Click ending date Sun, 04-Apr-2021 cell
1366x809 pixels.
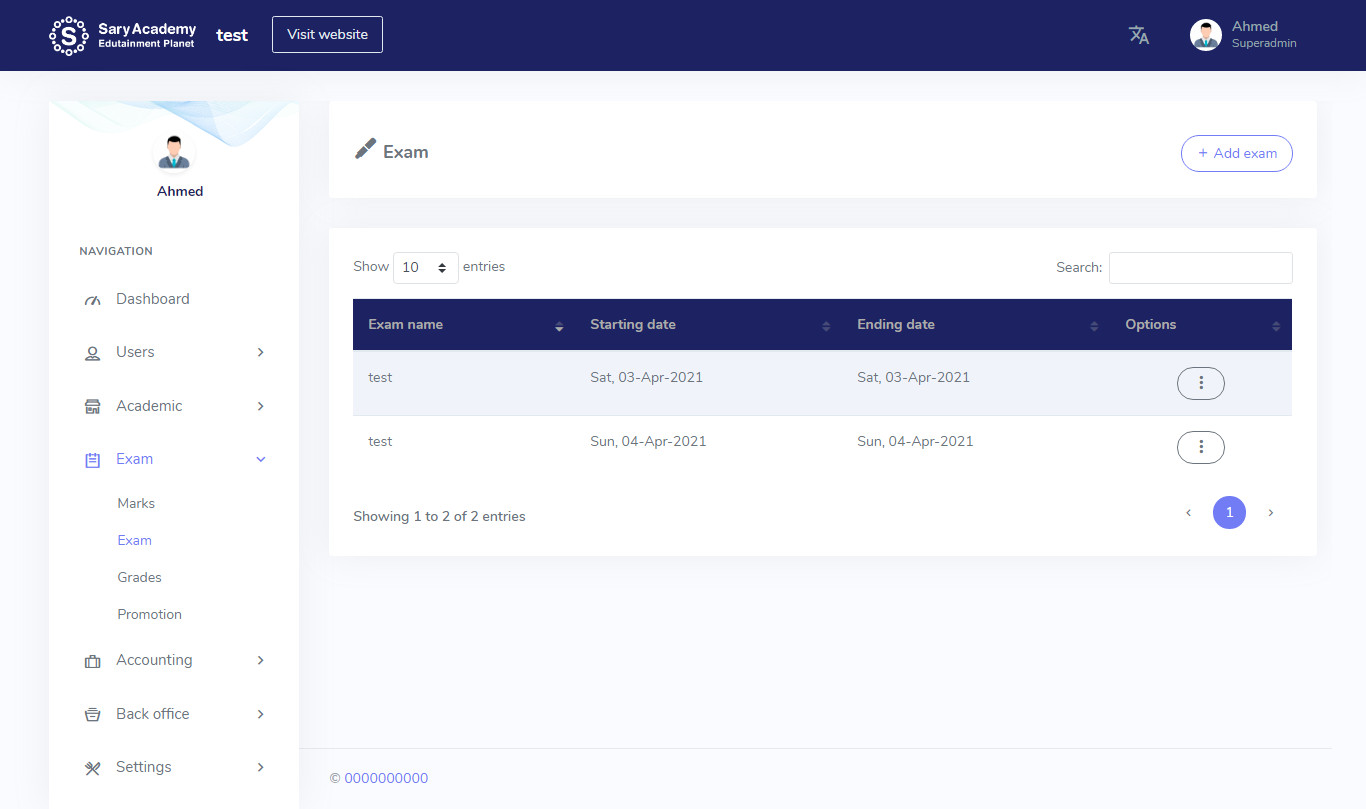point(915,441)
